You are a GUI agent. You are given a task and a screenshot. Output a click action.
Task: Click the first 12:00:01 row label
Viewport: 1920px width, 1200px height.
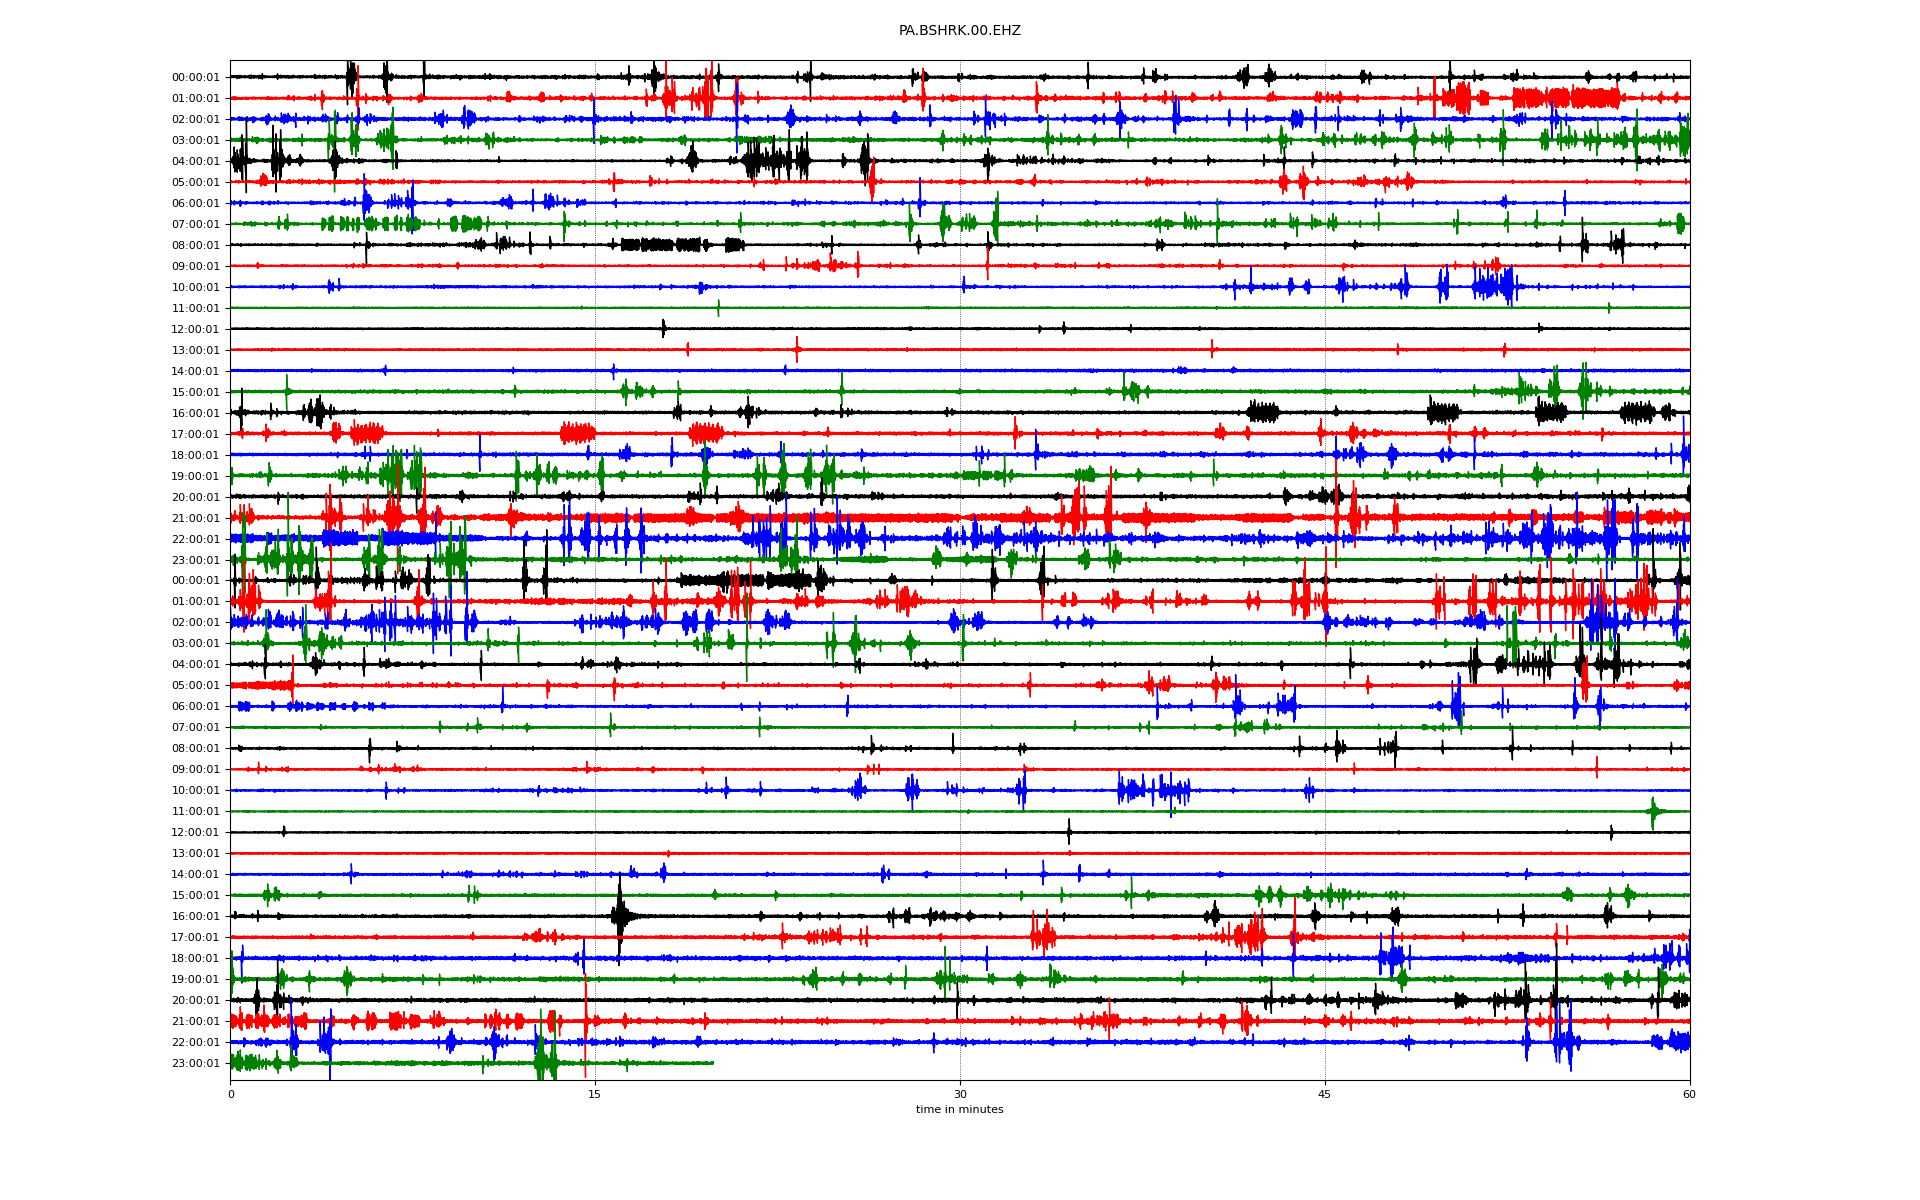click(195, 329)
